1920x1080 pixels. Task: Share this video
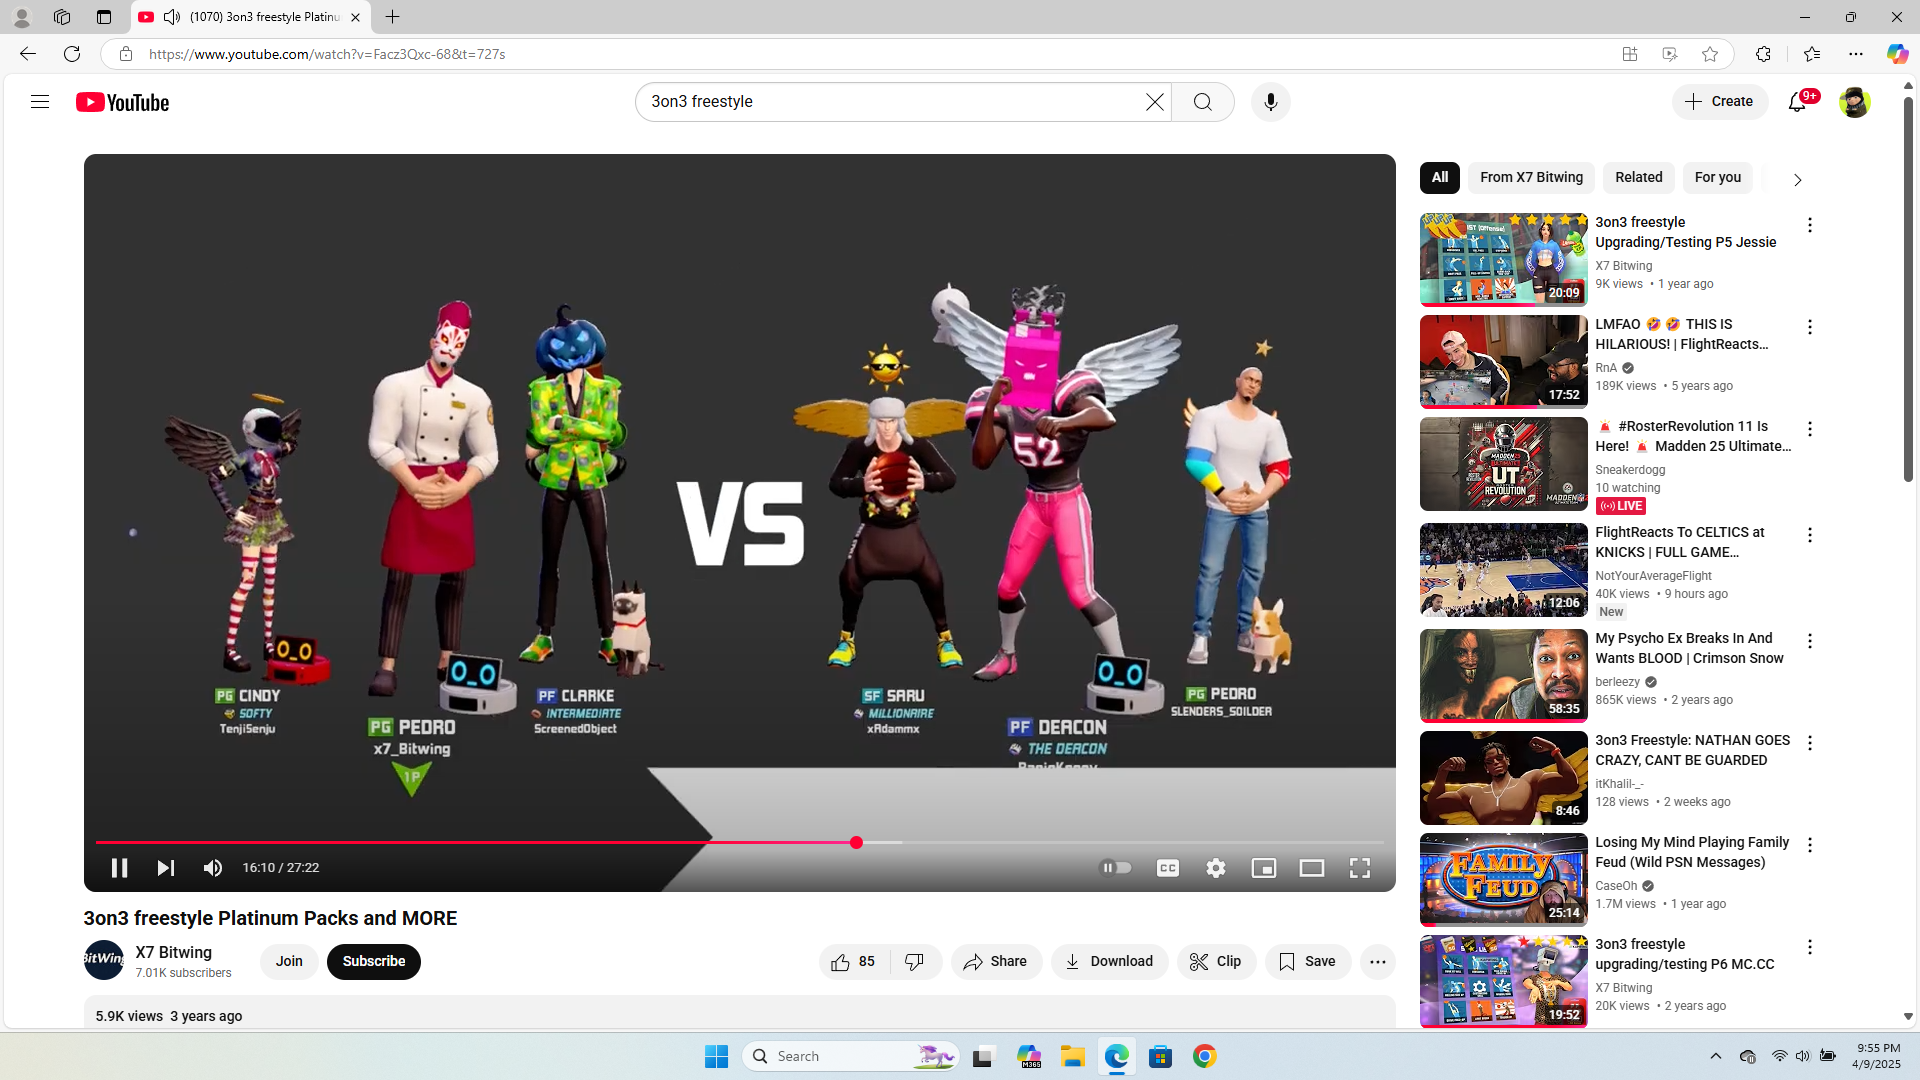coord(996,962)
